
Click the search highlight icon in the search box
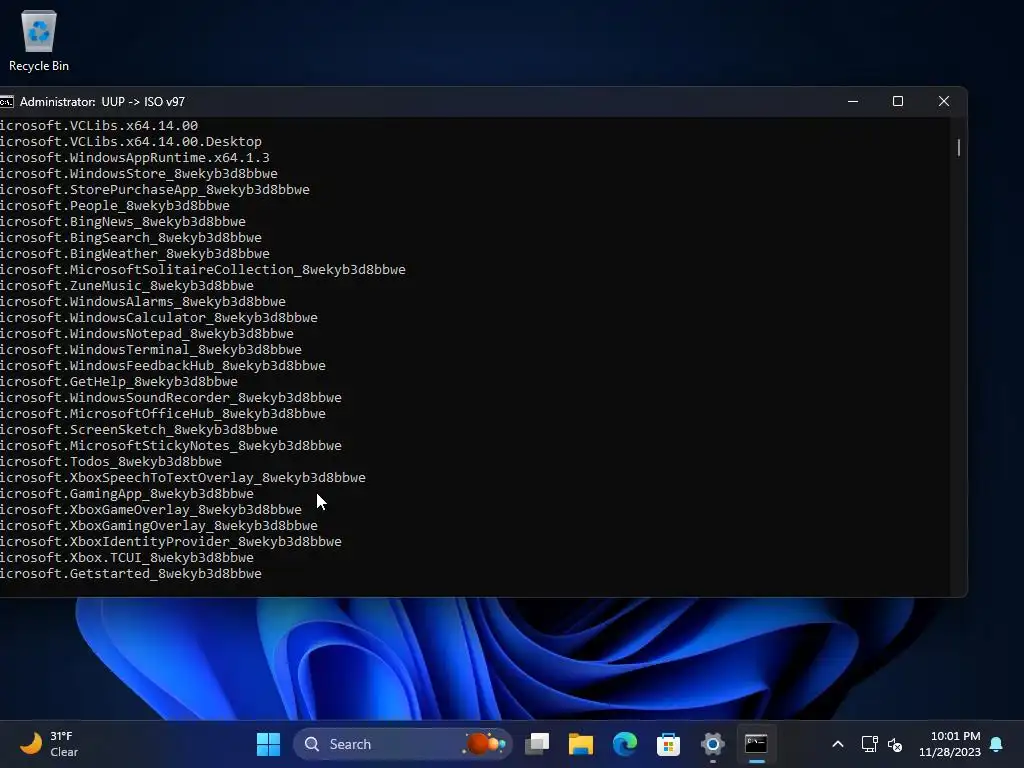[485, 744]
